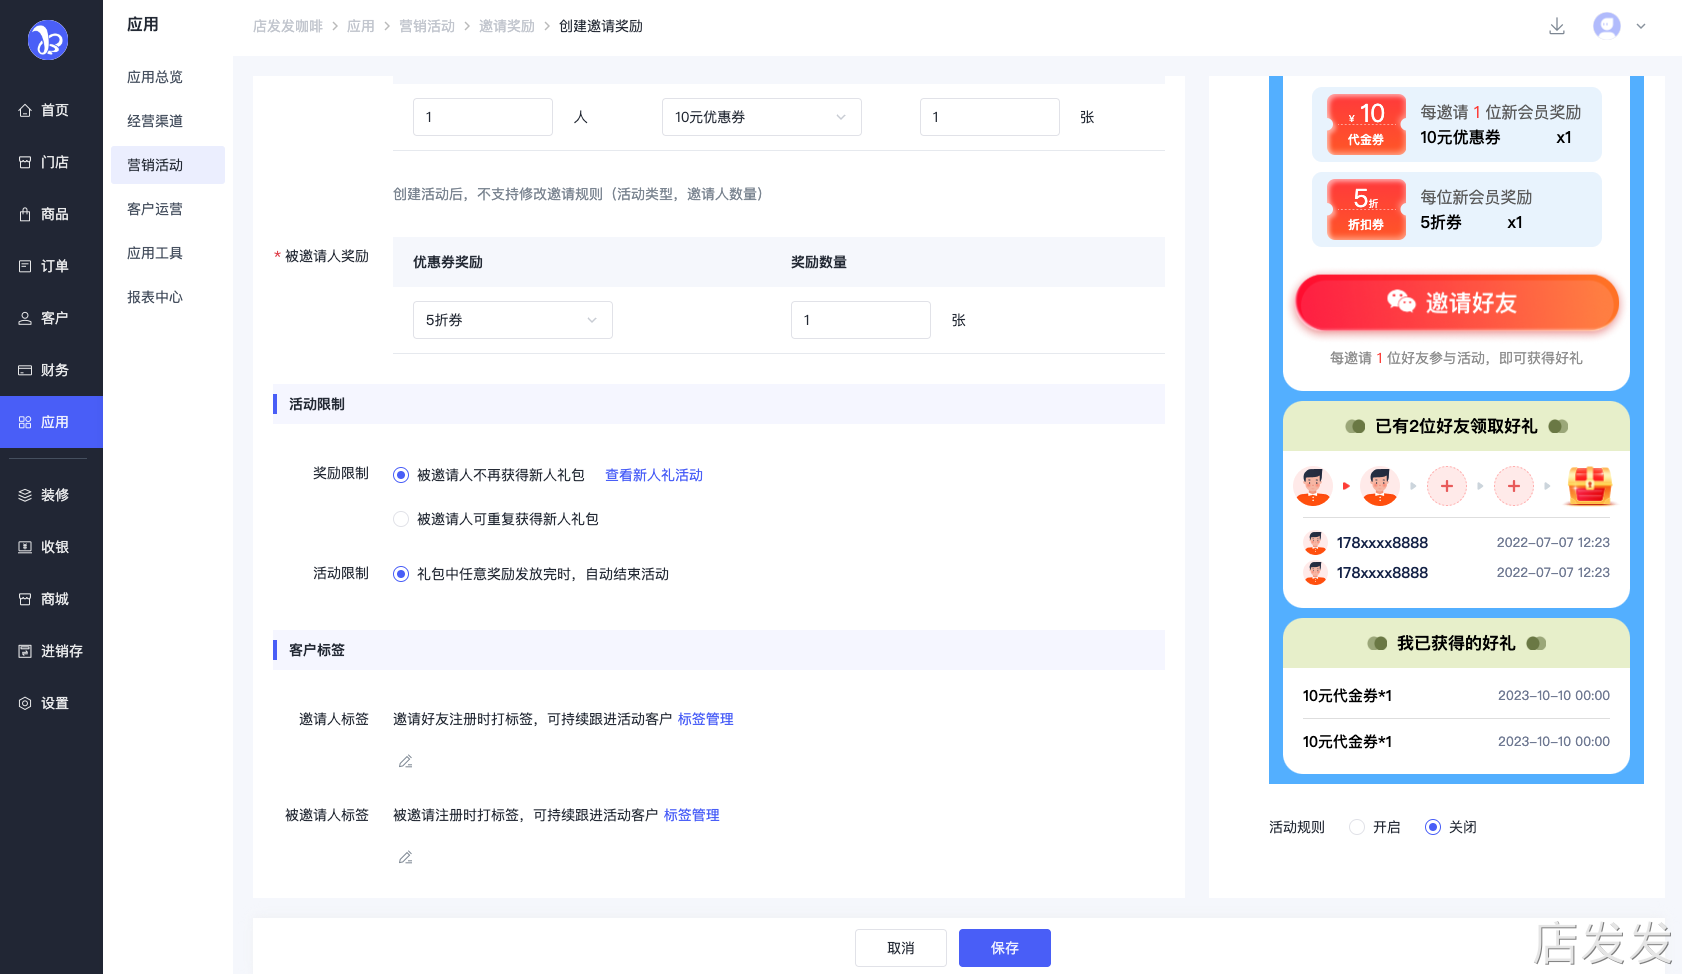The height and width of the screenshot is (974, 1682).
Task: Click the first plus invite slot in preview
Action: (x=1446, y=486)
